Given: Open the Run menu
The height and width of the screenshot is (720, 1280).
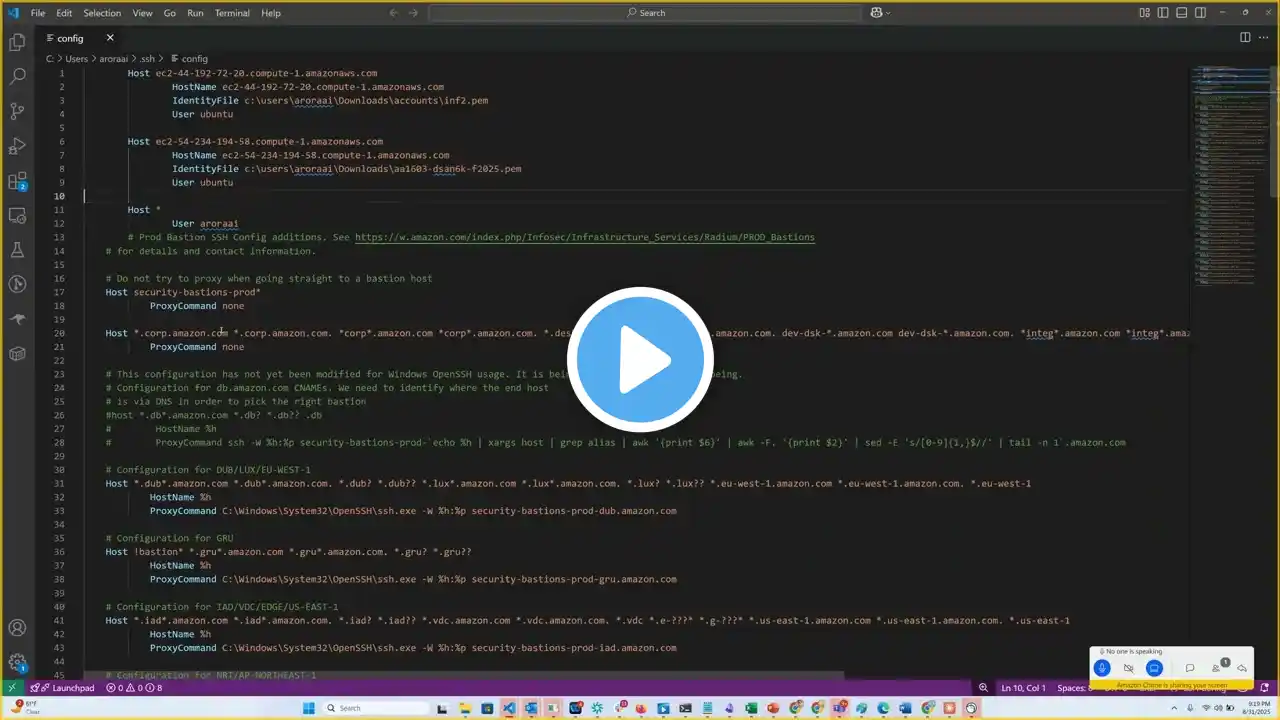Looking at the screenshot, I should (195, 13).
